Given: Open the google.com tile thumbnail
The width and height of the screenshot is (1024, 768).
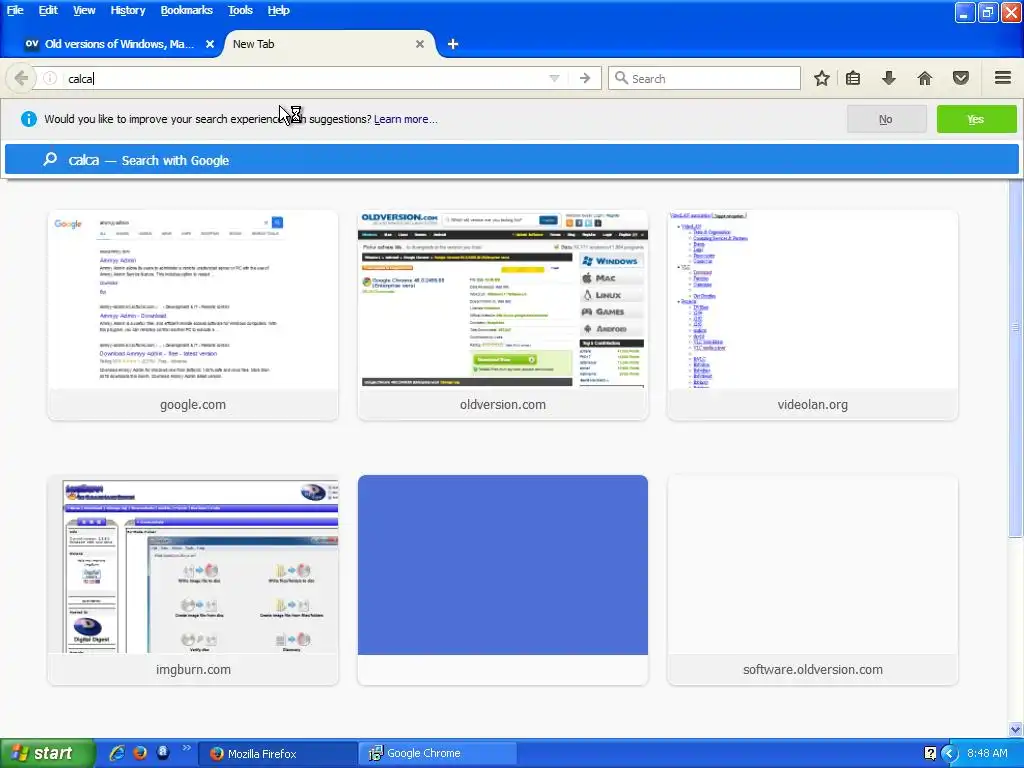Looking at the screenshot, I should pos(193,300).
